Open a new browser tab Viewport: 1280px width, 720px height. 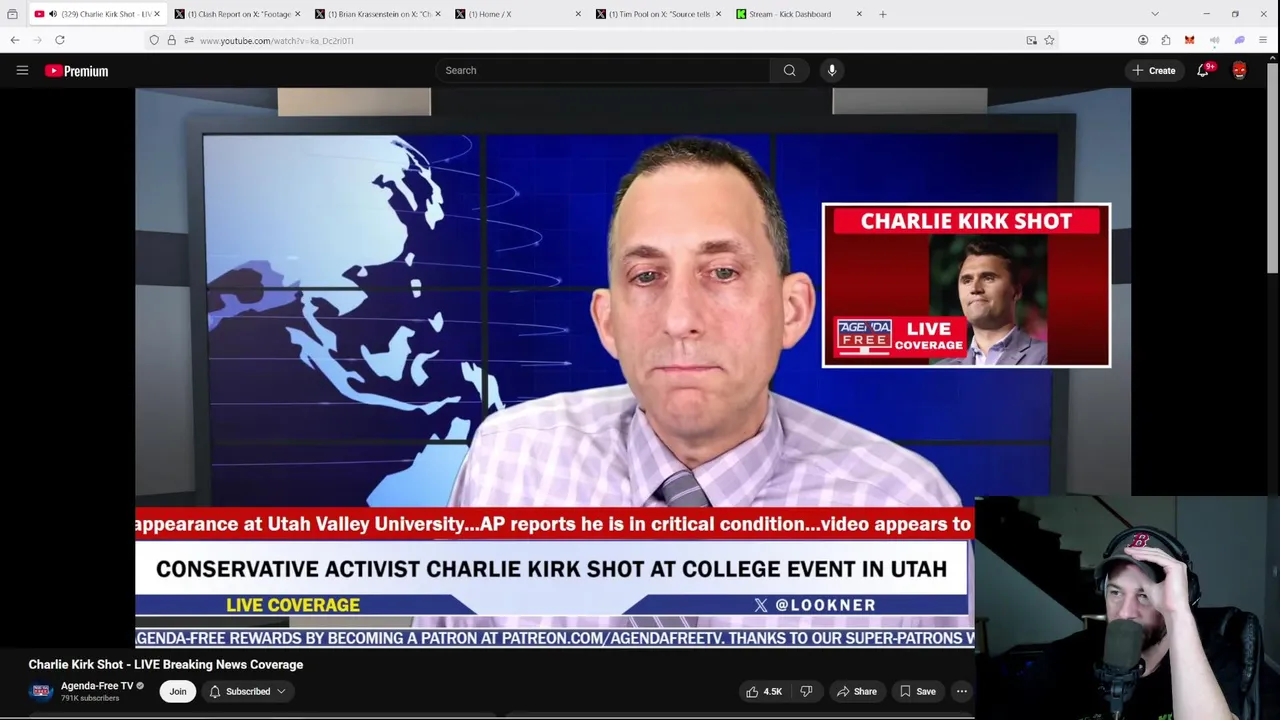click(883, 14)
